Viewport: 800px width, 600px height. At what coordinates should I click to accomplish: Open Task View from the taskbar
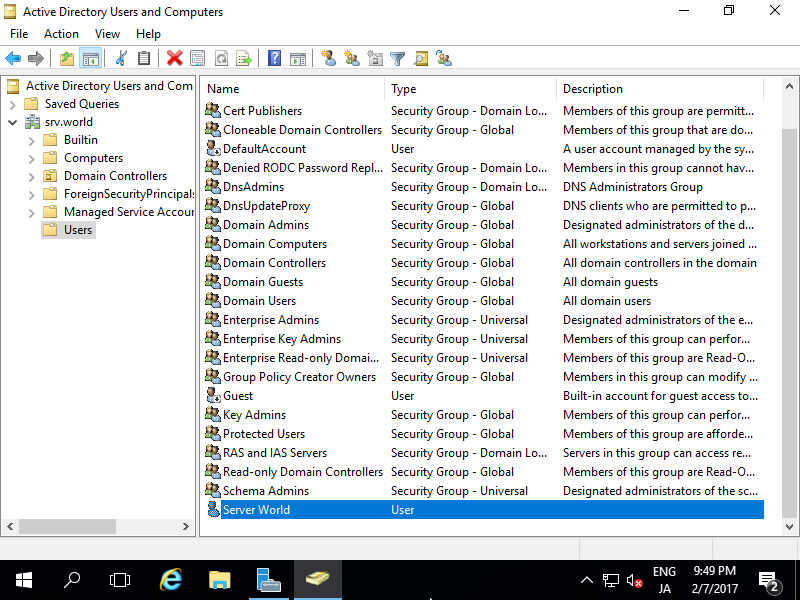coord(120,580)
